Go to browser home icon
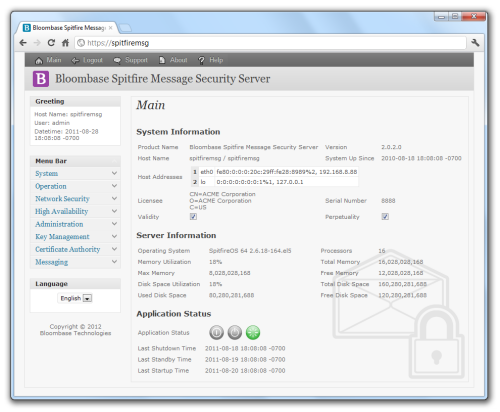 point(65,43)
